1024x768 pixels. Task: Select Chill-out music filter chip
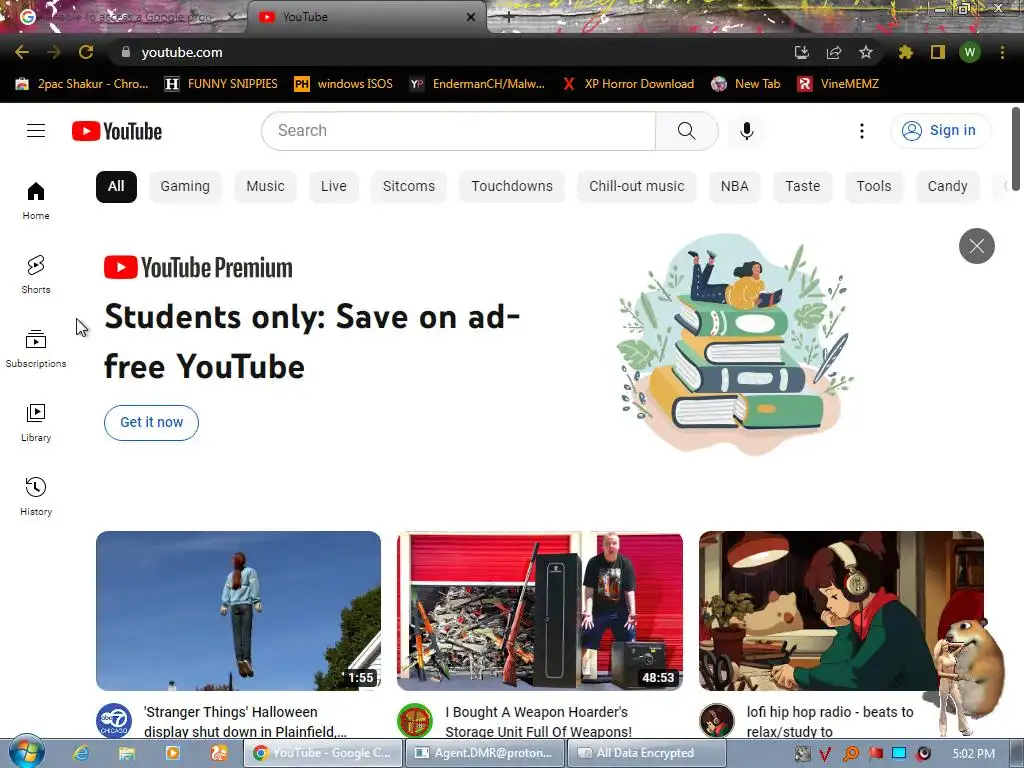click(637, 187)
